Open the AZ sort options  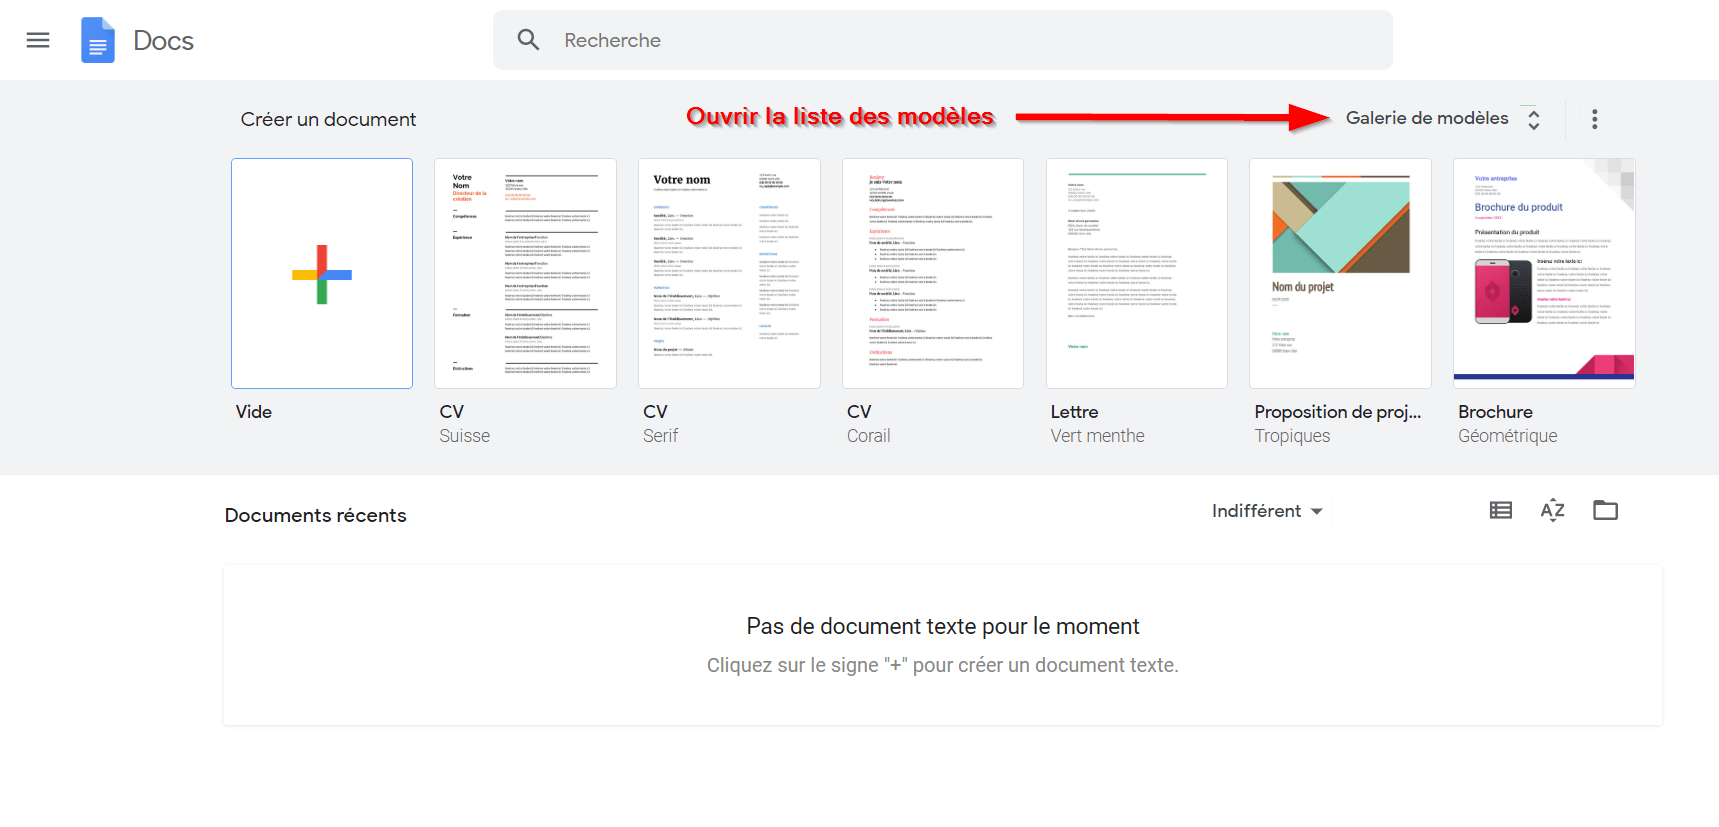(1552, 510)
